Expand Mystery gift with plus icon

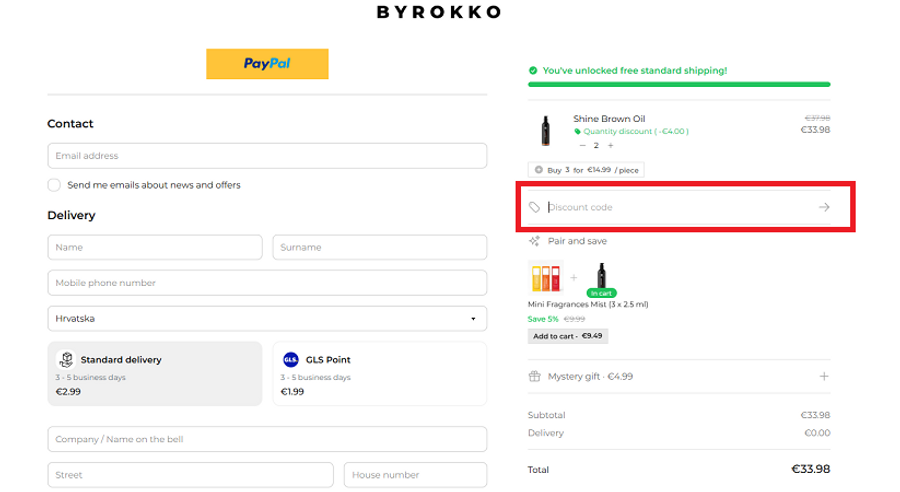tap(824, 377)
